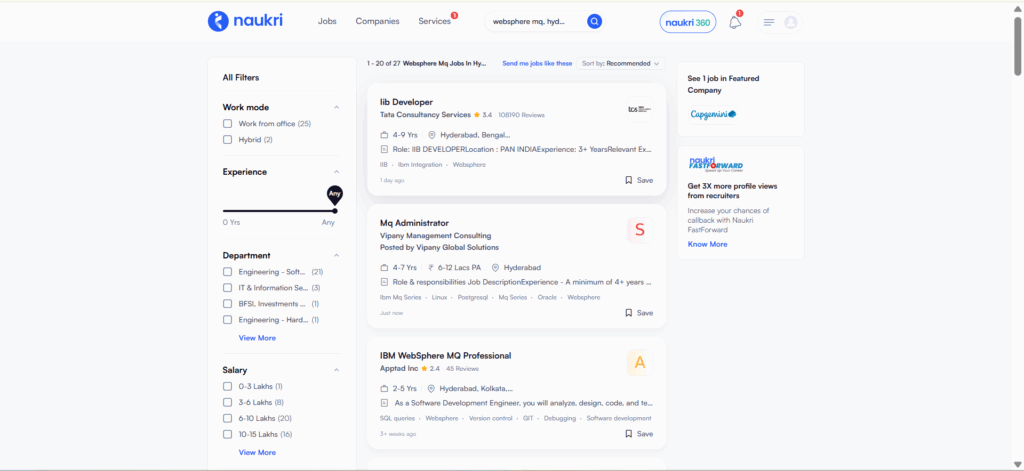The height and width of the screenshot is (471, 1024).
Task: Save the IBM WebSphere MQ Professional job
Action: [638, 434]
